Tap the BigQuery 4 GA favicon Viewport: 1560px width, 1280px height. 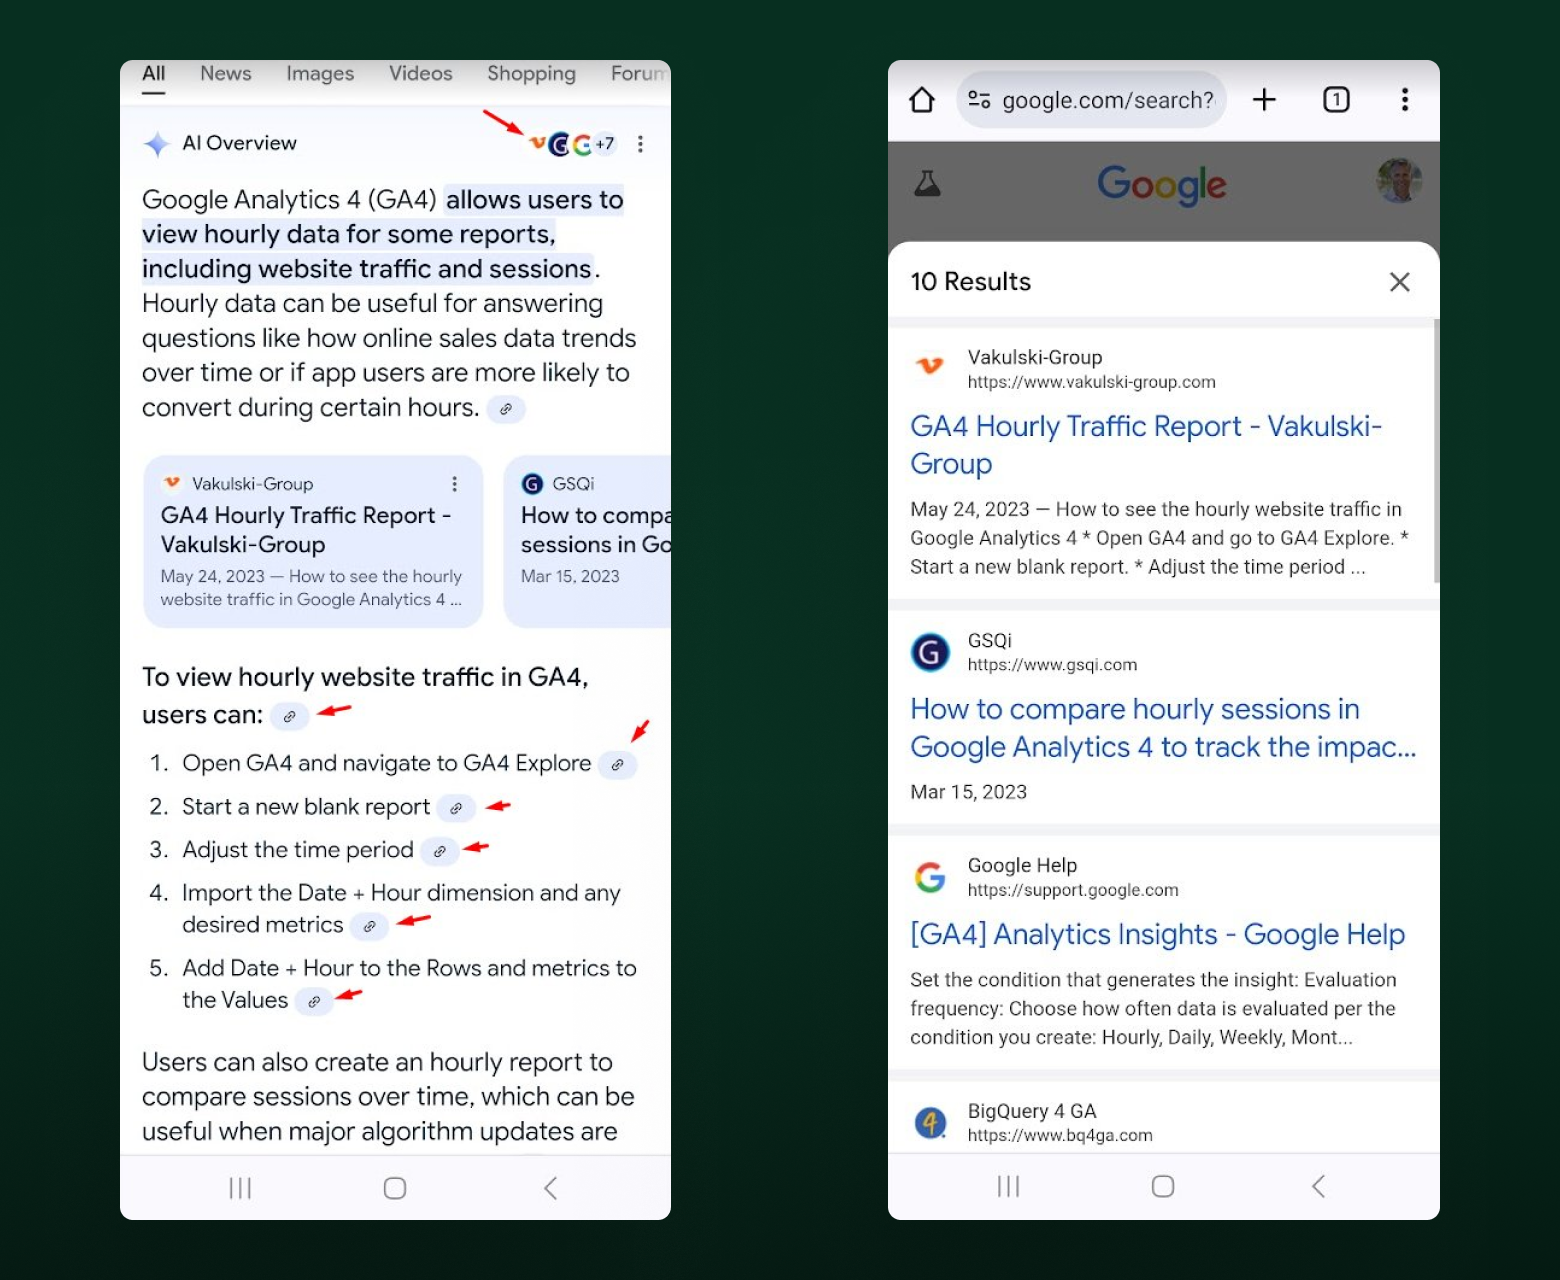[x=930, y=1123]
